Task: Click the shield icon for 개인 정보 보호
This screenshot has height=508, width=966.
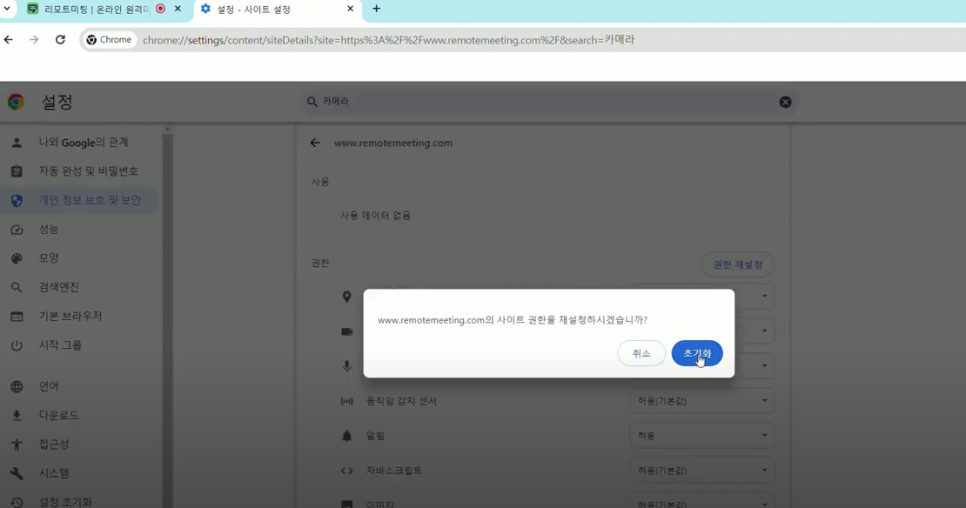Action: [17, 200]
